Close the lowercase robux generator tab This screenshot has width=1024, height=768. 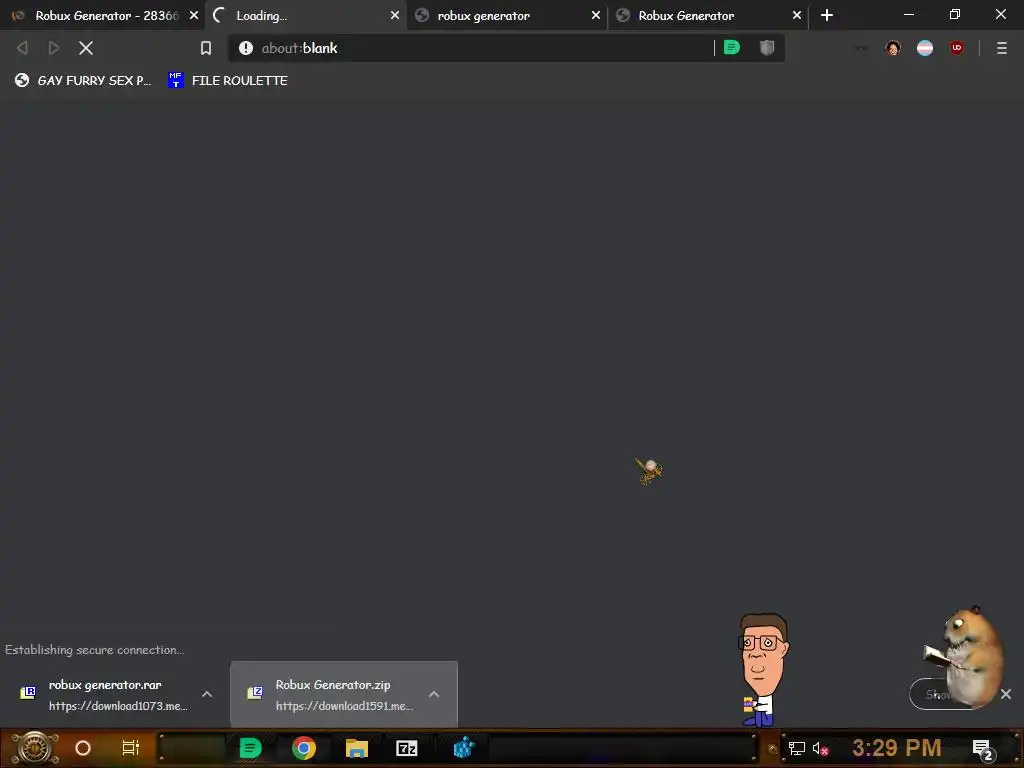pyautogui.click(x=596, y=15)
